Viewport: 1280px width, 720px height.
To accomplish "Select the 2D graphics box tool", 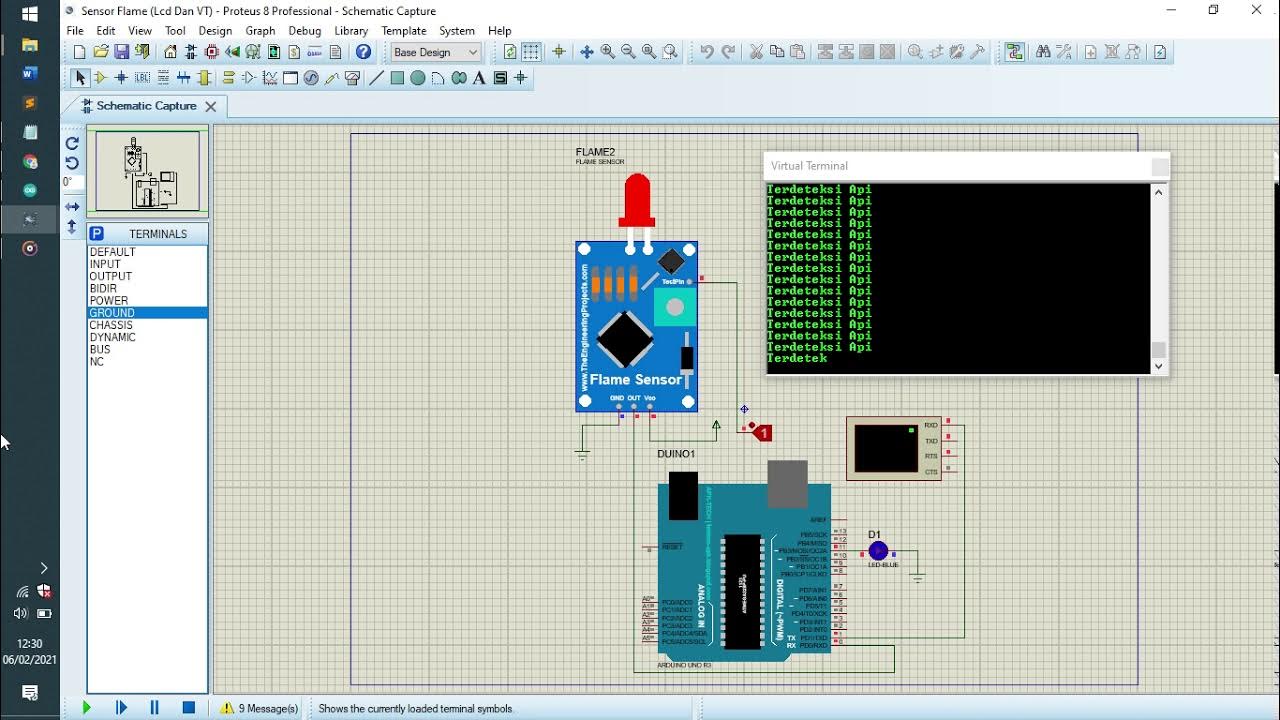I will (397, 78).
